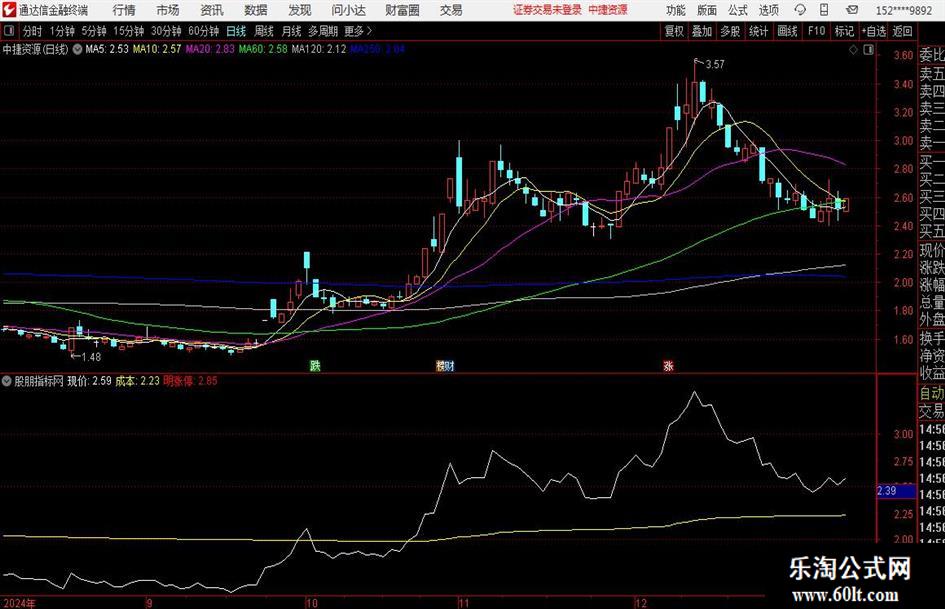Click the red 中捷资源 title link
The width and height of the screenshot is (945, 609).
tap(608, 10)
